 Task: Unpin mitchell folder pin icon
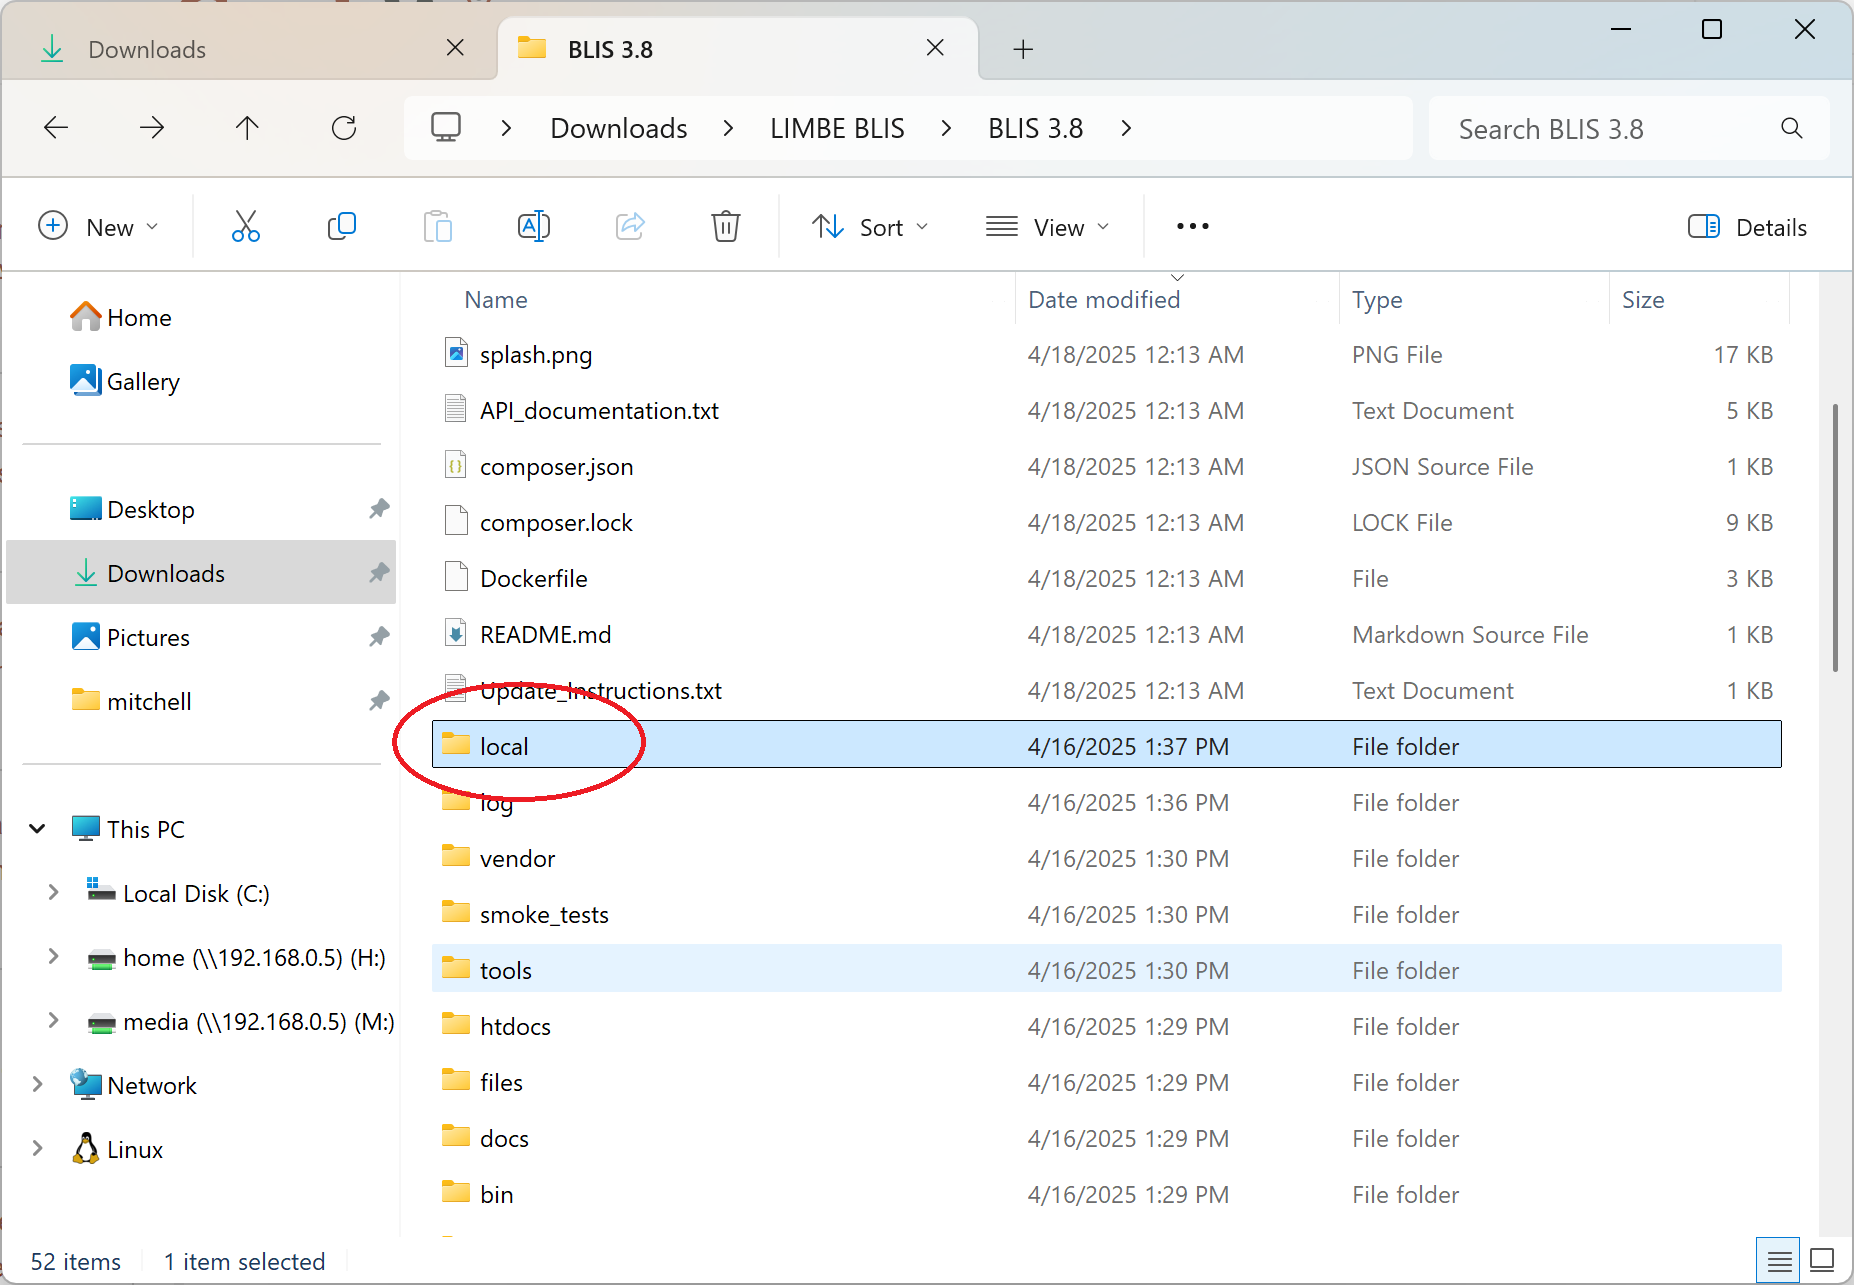[379, 701]
